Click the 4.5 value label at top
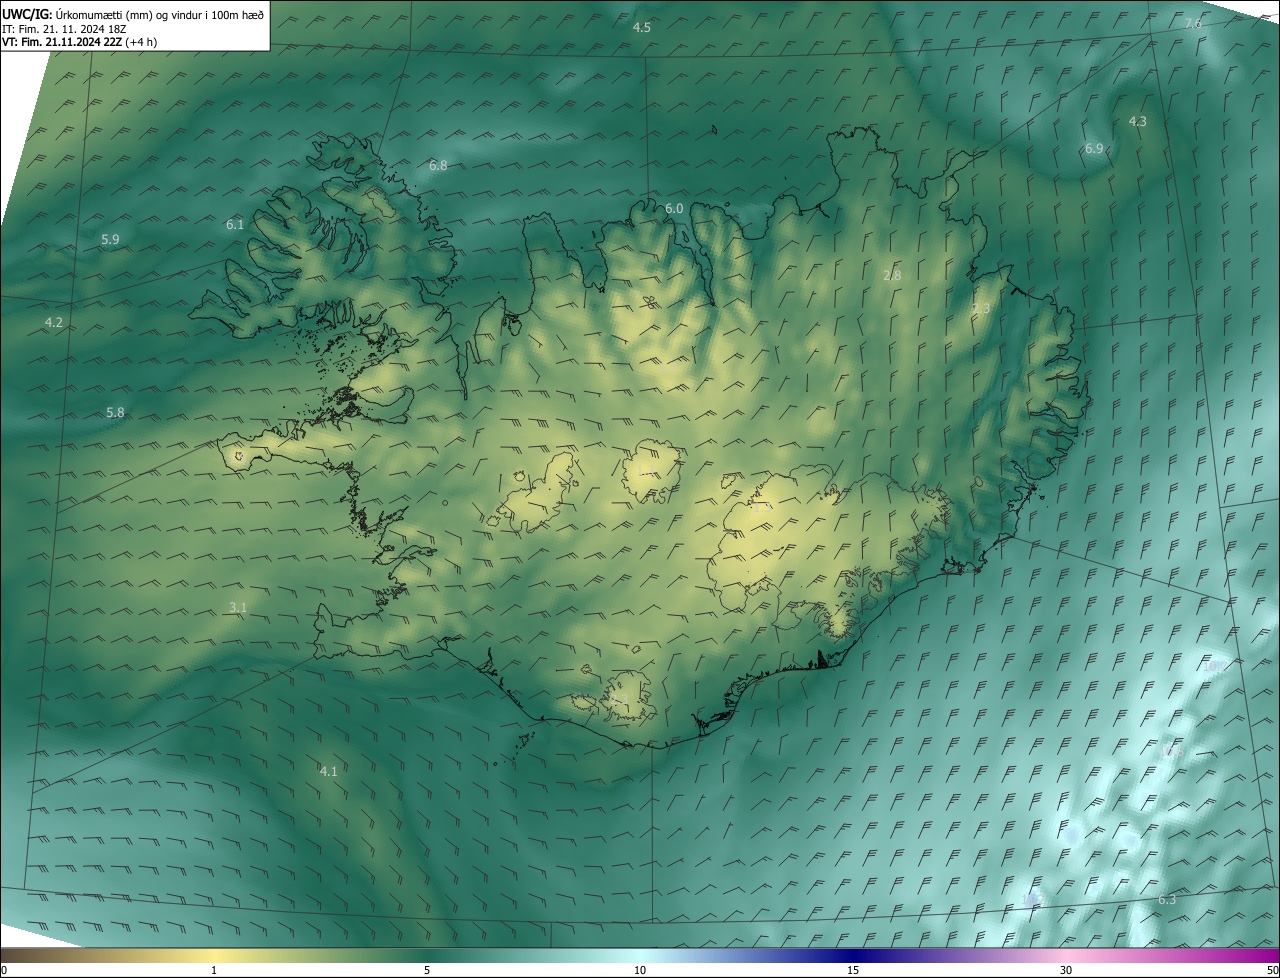1280x978 pixels. [642, 28]
